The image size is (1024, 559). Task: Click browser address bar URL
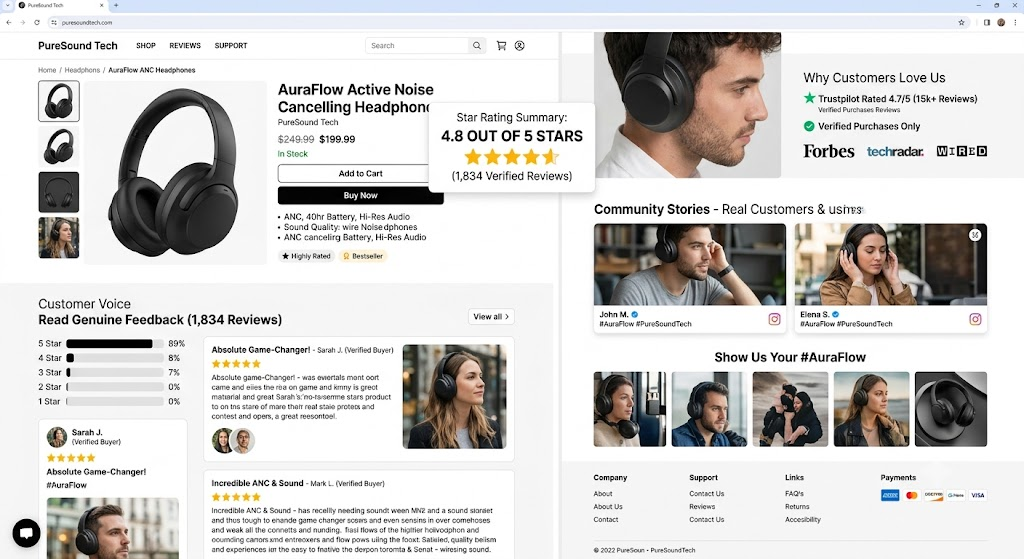click(87, 22)
